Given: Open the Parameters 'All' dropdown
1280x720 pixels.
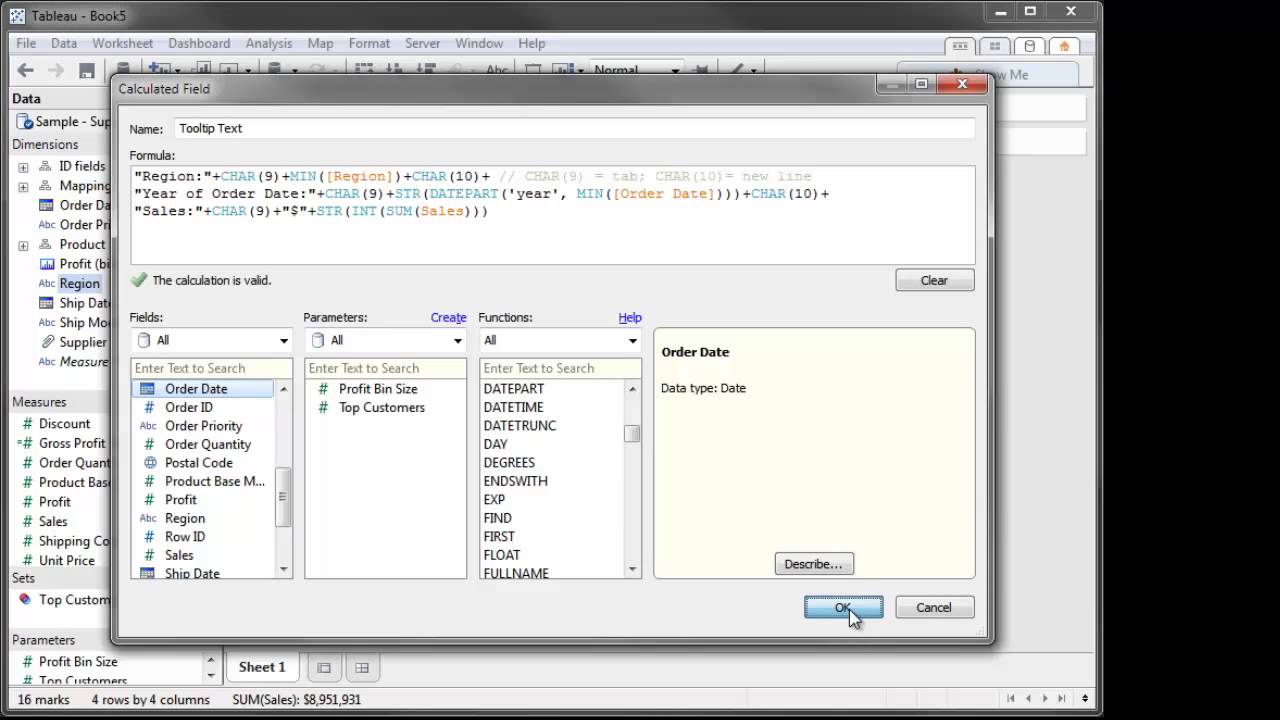Looking at the screenshot, I should pos(385,340).
